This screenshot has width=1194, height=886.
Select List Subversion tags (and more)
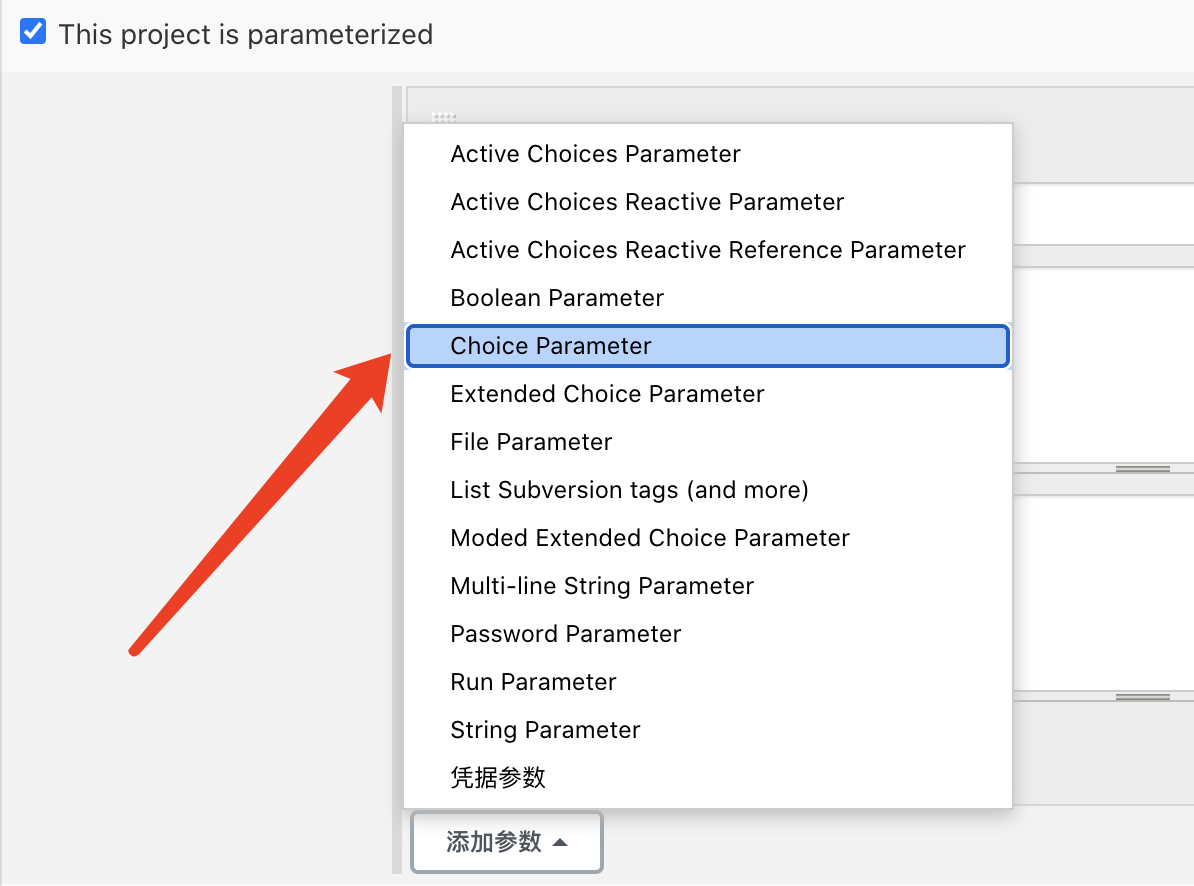point(629,490)
